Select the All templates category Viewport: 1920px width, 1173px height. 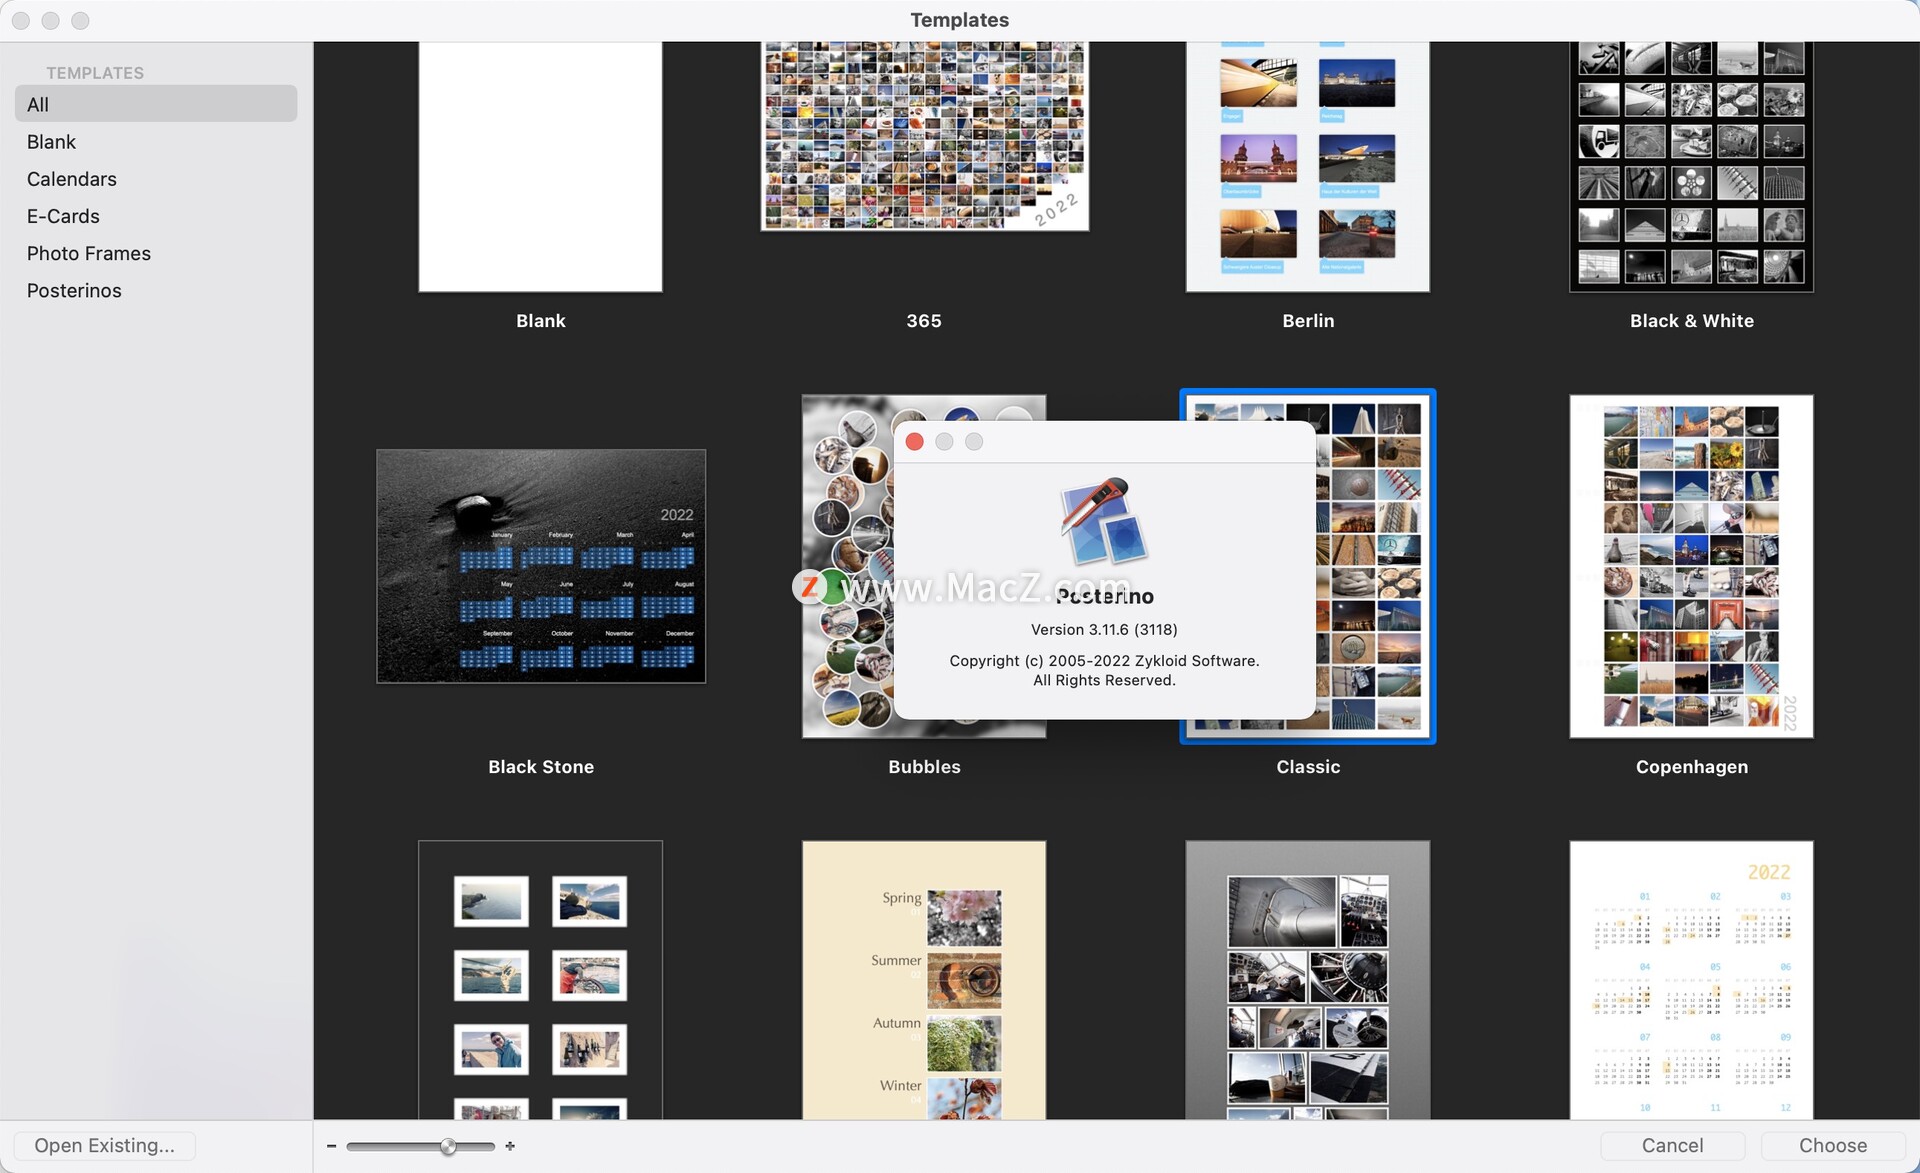point(155,103)
